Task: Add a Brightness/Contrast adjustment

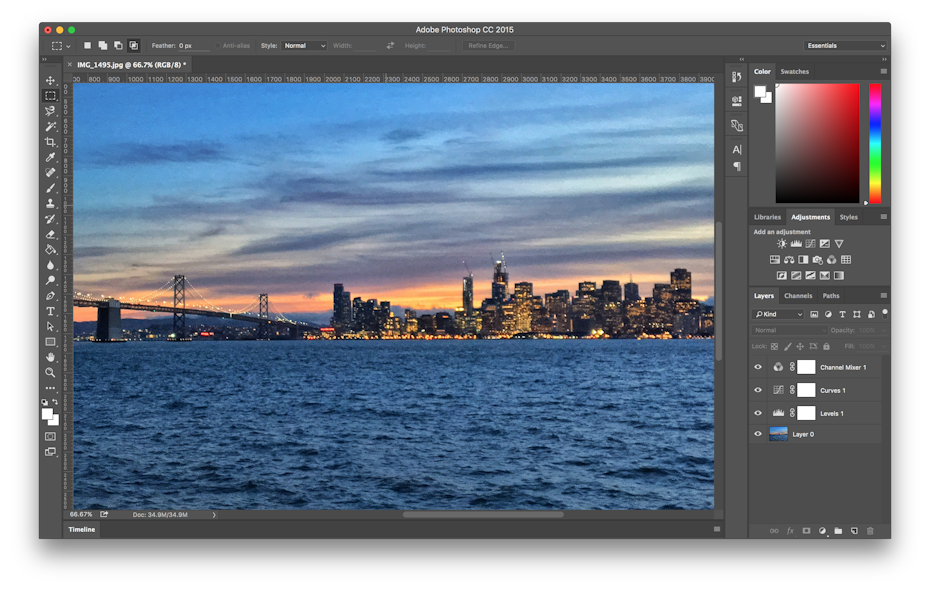Action: (x=782, y=244)
